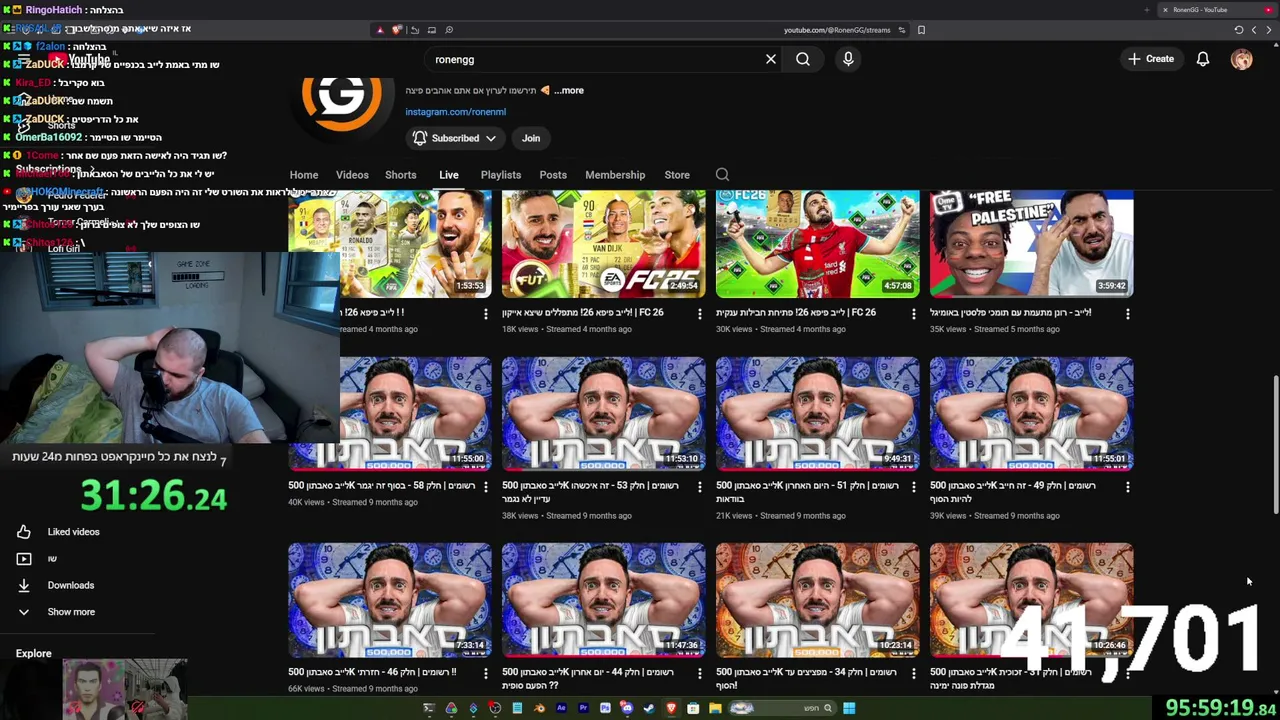Open Steam from the taskbar
This screenshot has height=720, width=1280.
click(x=649, y=708)
